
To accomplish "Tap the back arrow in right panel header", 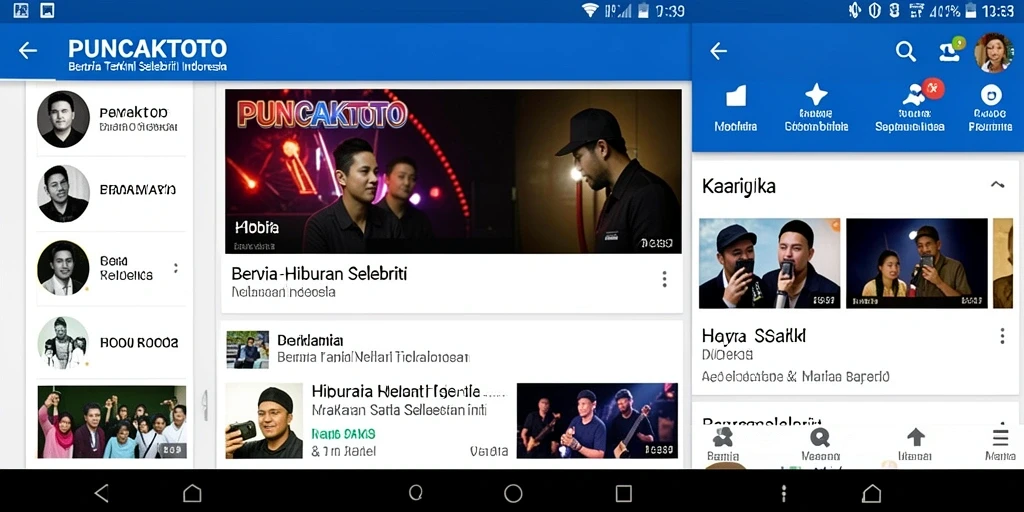I will click(x=718, y=51).
